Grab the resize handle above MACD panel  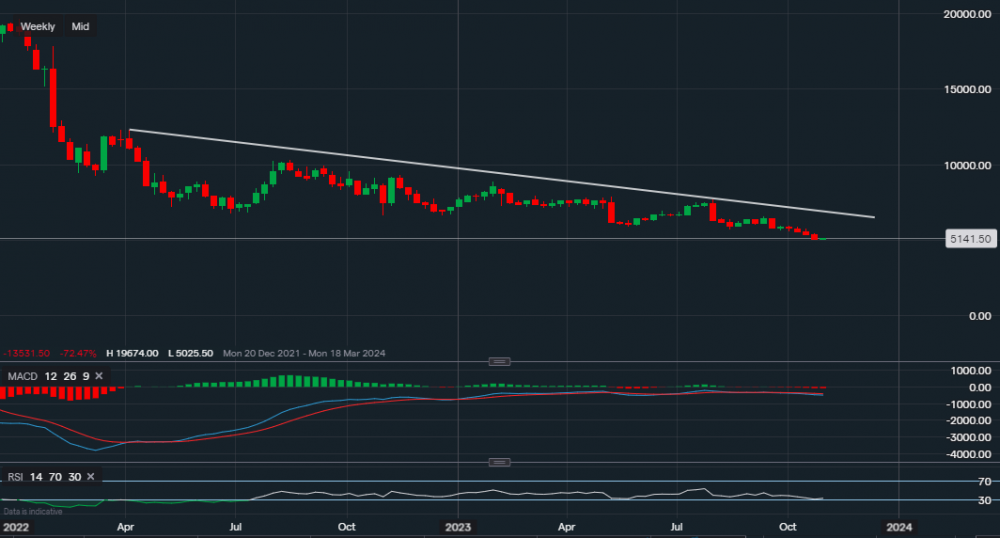tap(499, 361)
